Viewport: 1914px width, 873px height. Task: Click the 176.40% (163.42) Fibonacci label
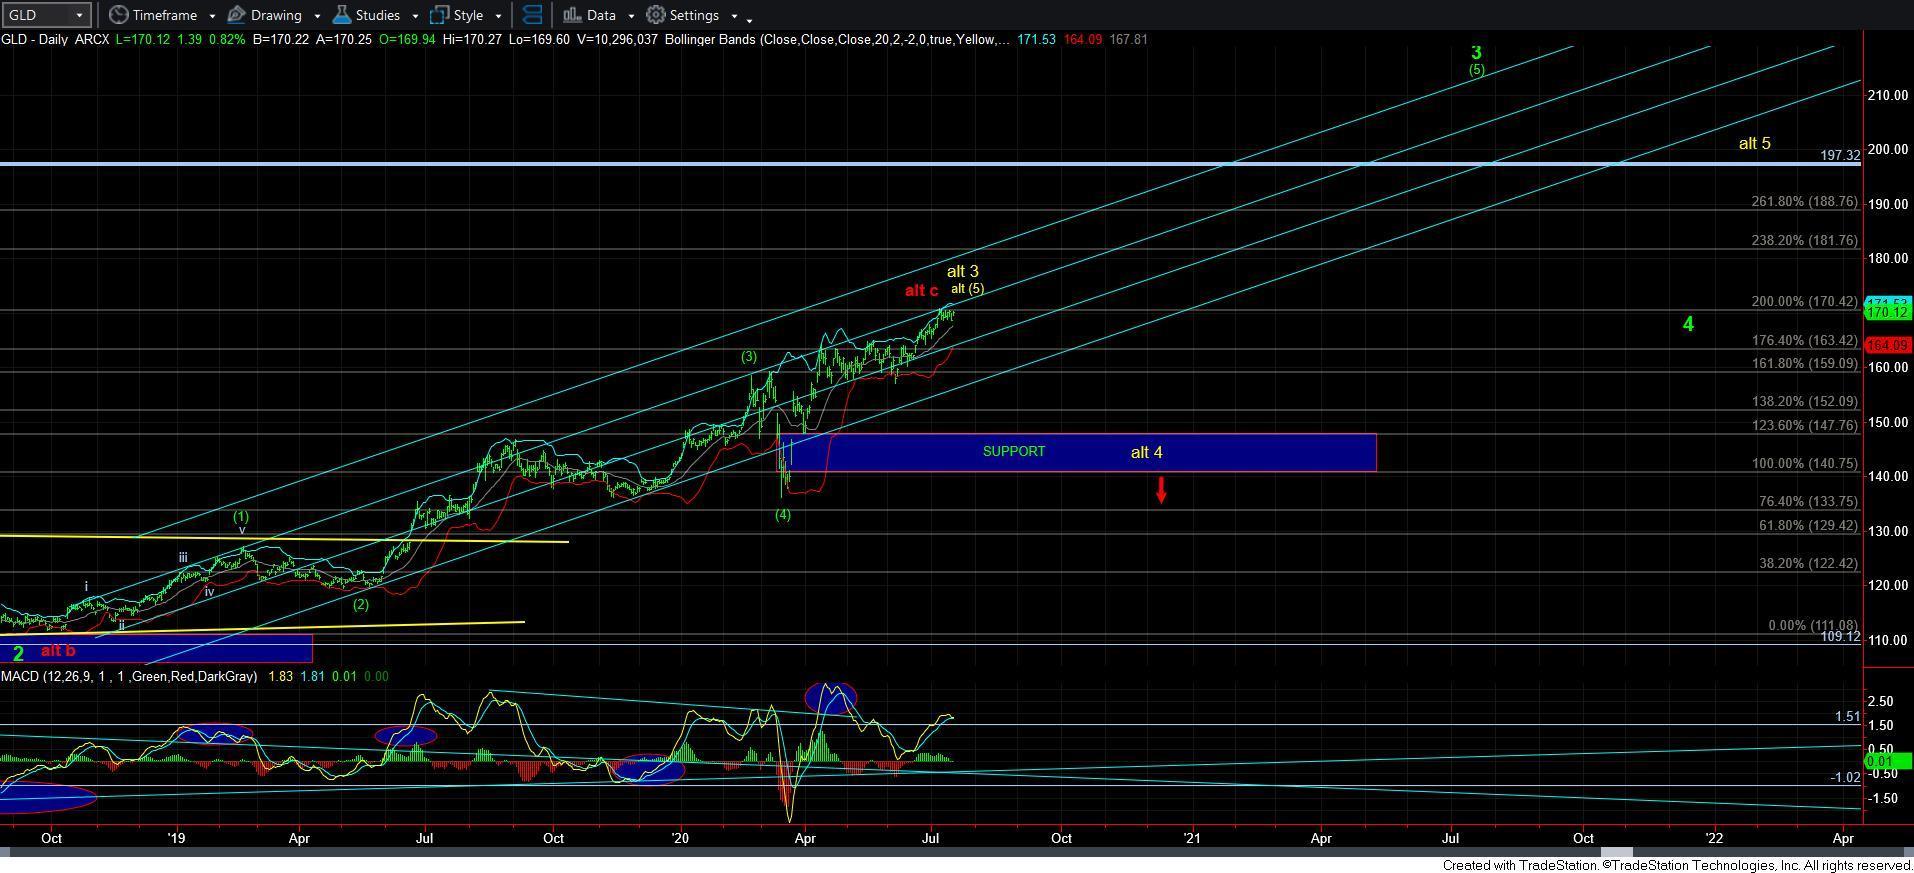pyautogui.click(x=1804, y=341)
